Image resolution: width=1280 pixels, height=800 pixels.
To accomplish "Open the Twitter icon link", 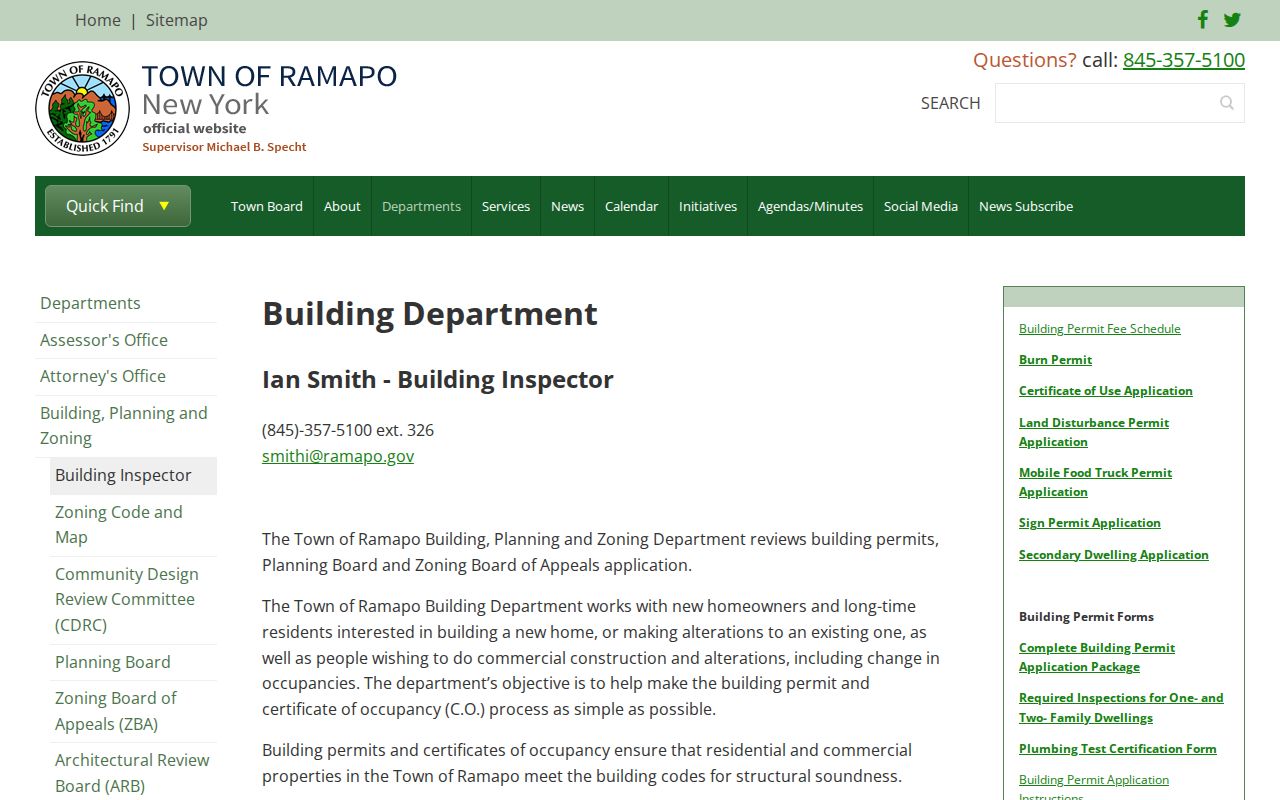I will [x=1232, y=20].
